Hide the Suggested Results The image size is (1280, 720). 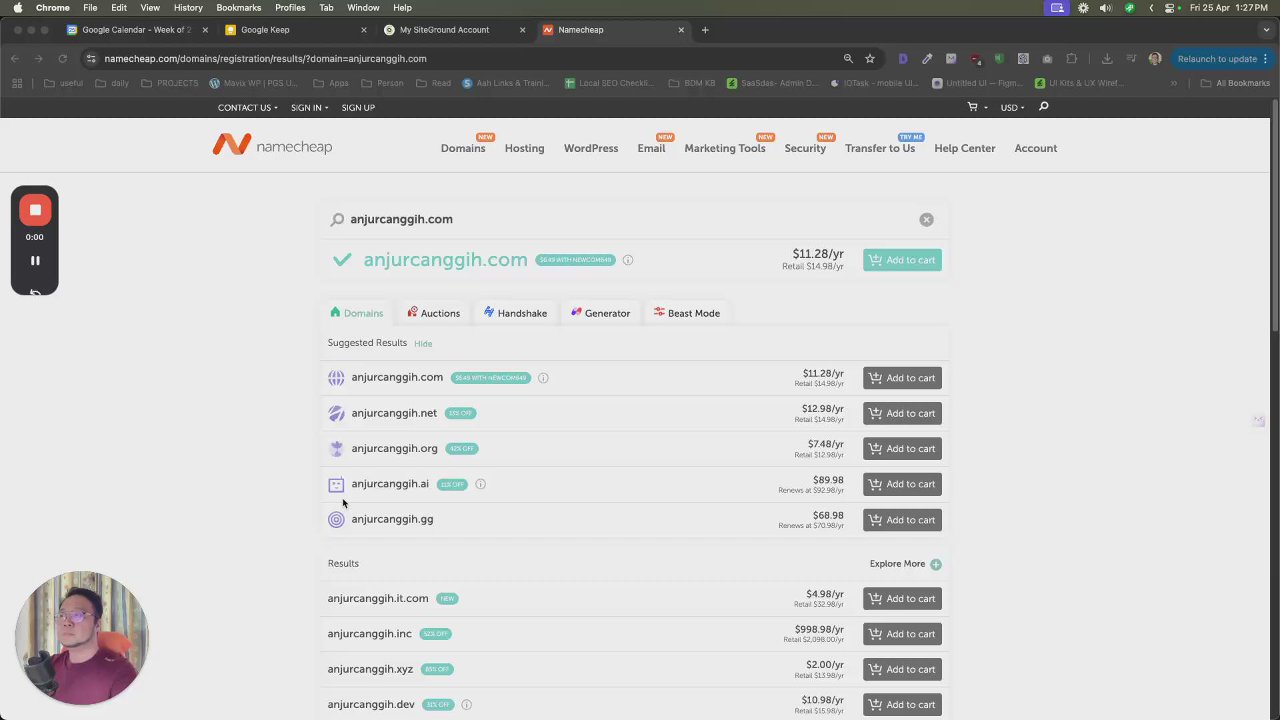pyautogui.click(x=423, y=344)
